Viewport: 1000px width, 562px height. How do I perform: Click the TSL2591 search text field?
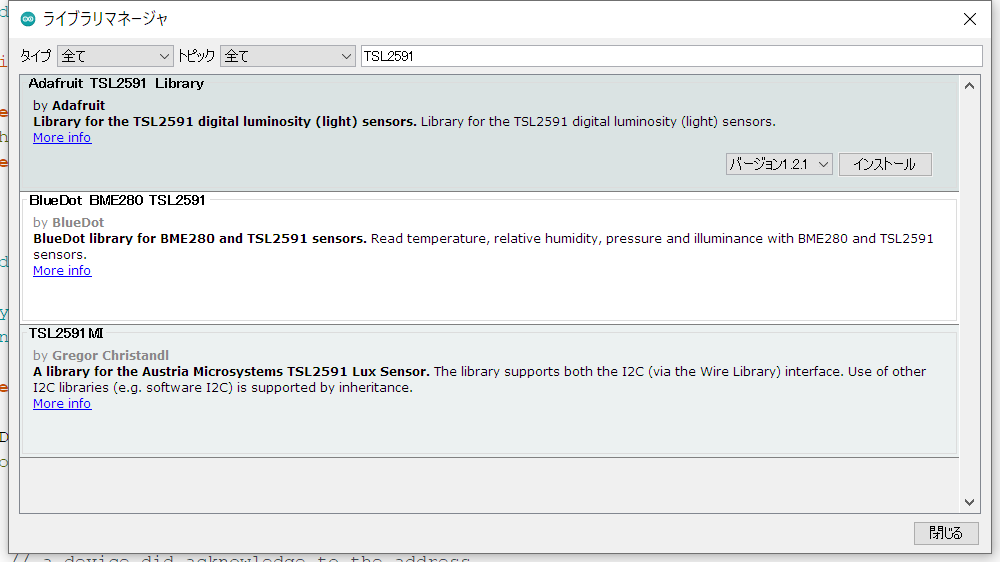pyautogui.click(x=670, y=56)
